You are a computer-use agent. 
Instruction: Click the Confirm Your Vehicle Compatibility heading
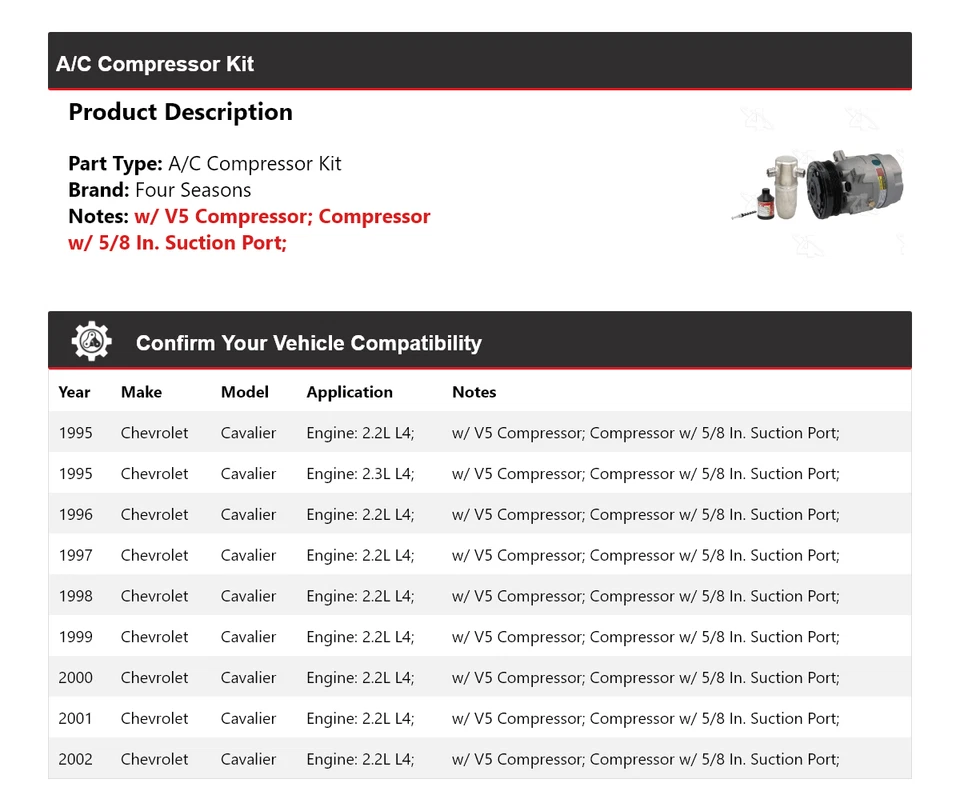click(308, 343)
